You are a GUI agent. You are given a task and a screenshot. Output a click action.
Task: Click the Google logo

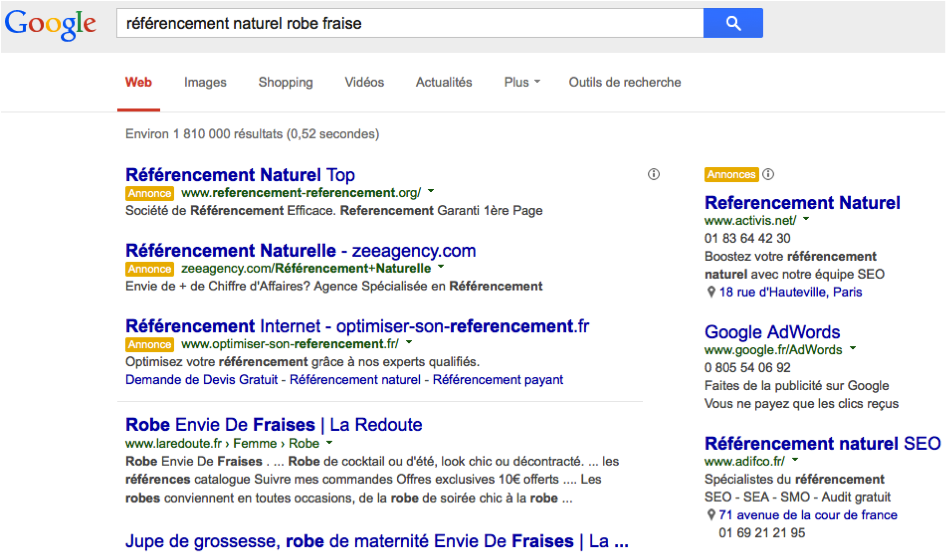[x=50, y=25]
